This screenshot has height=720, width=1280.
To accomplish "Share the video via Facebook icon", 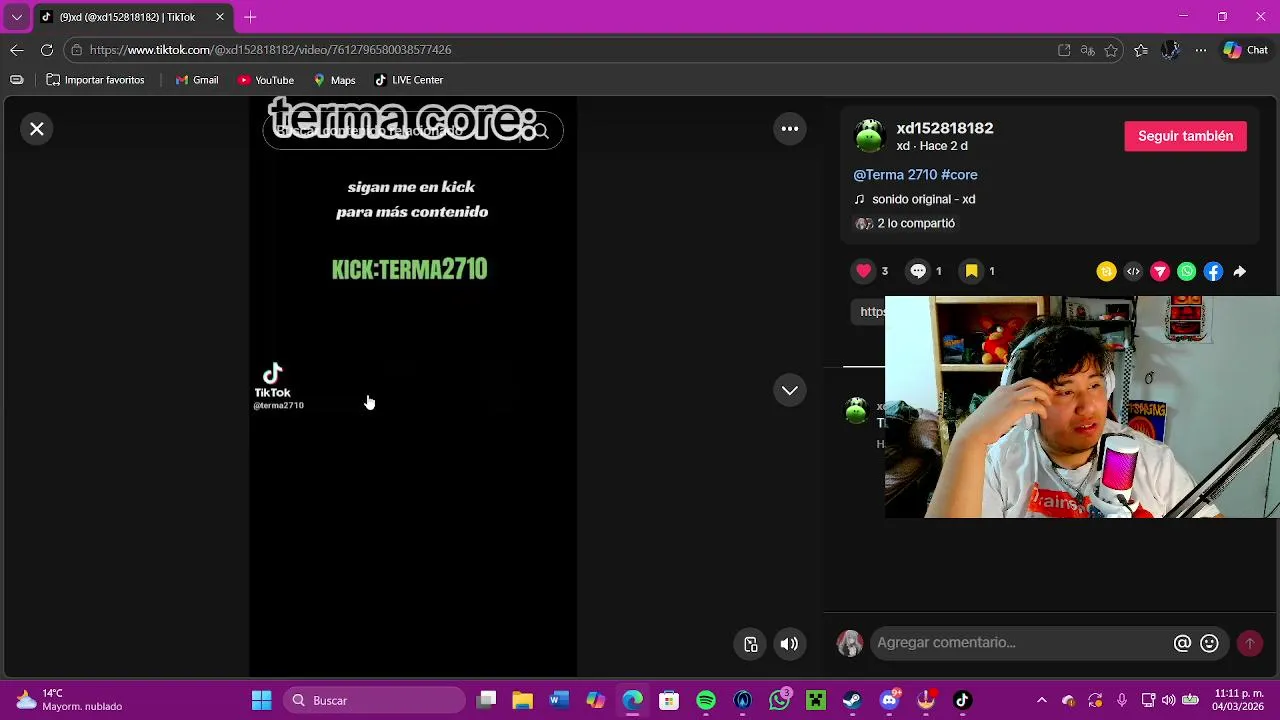I will (1213, 272).
